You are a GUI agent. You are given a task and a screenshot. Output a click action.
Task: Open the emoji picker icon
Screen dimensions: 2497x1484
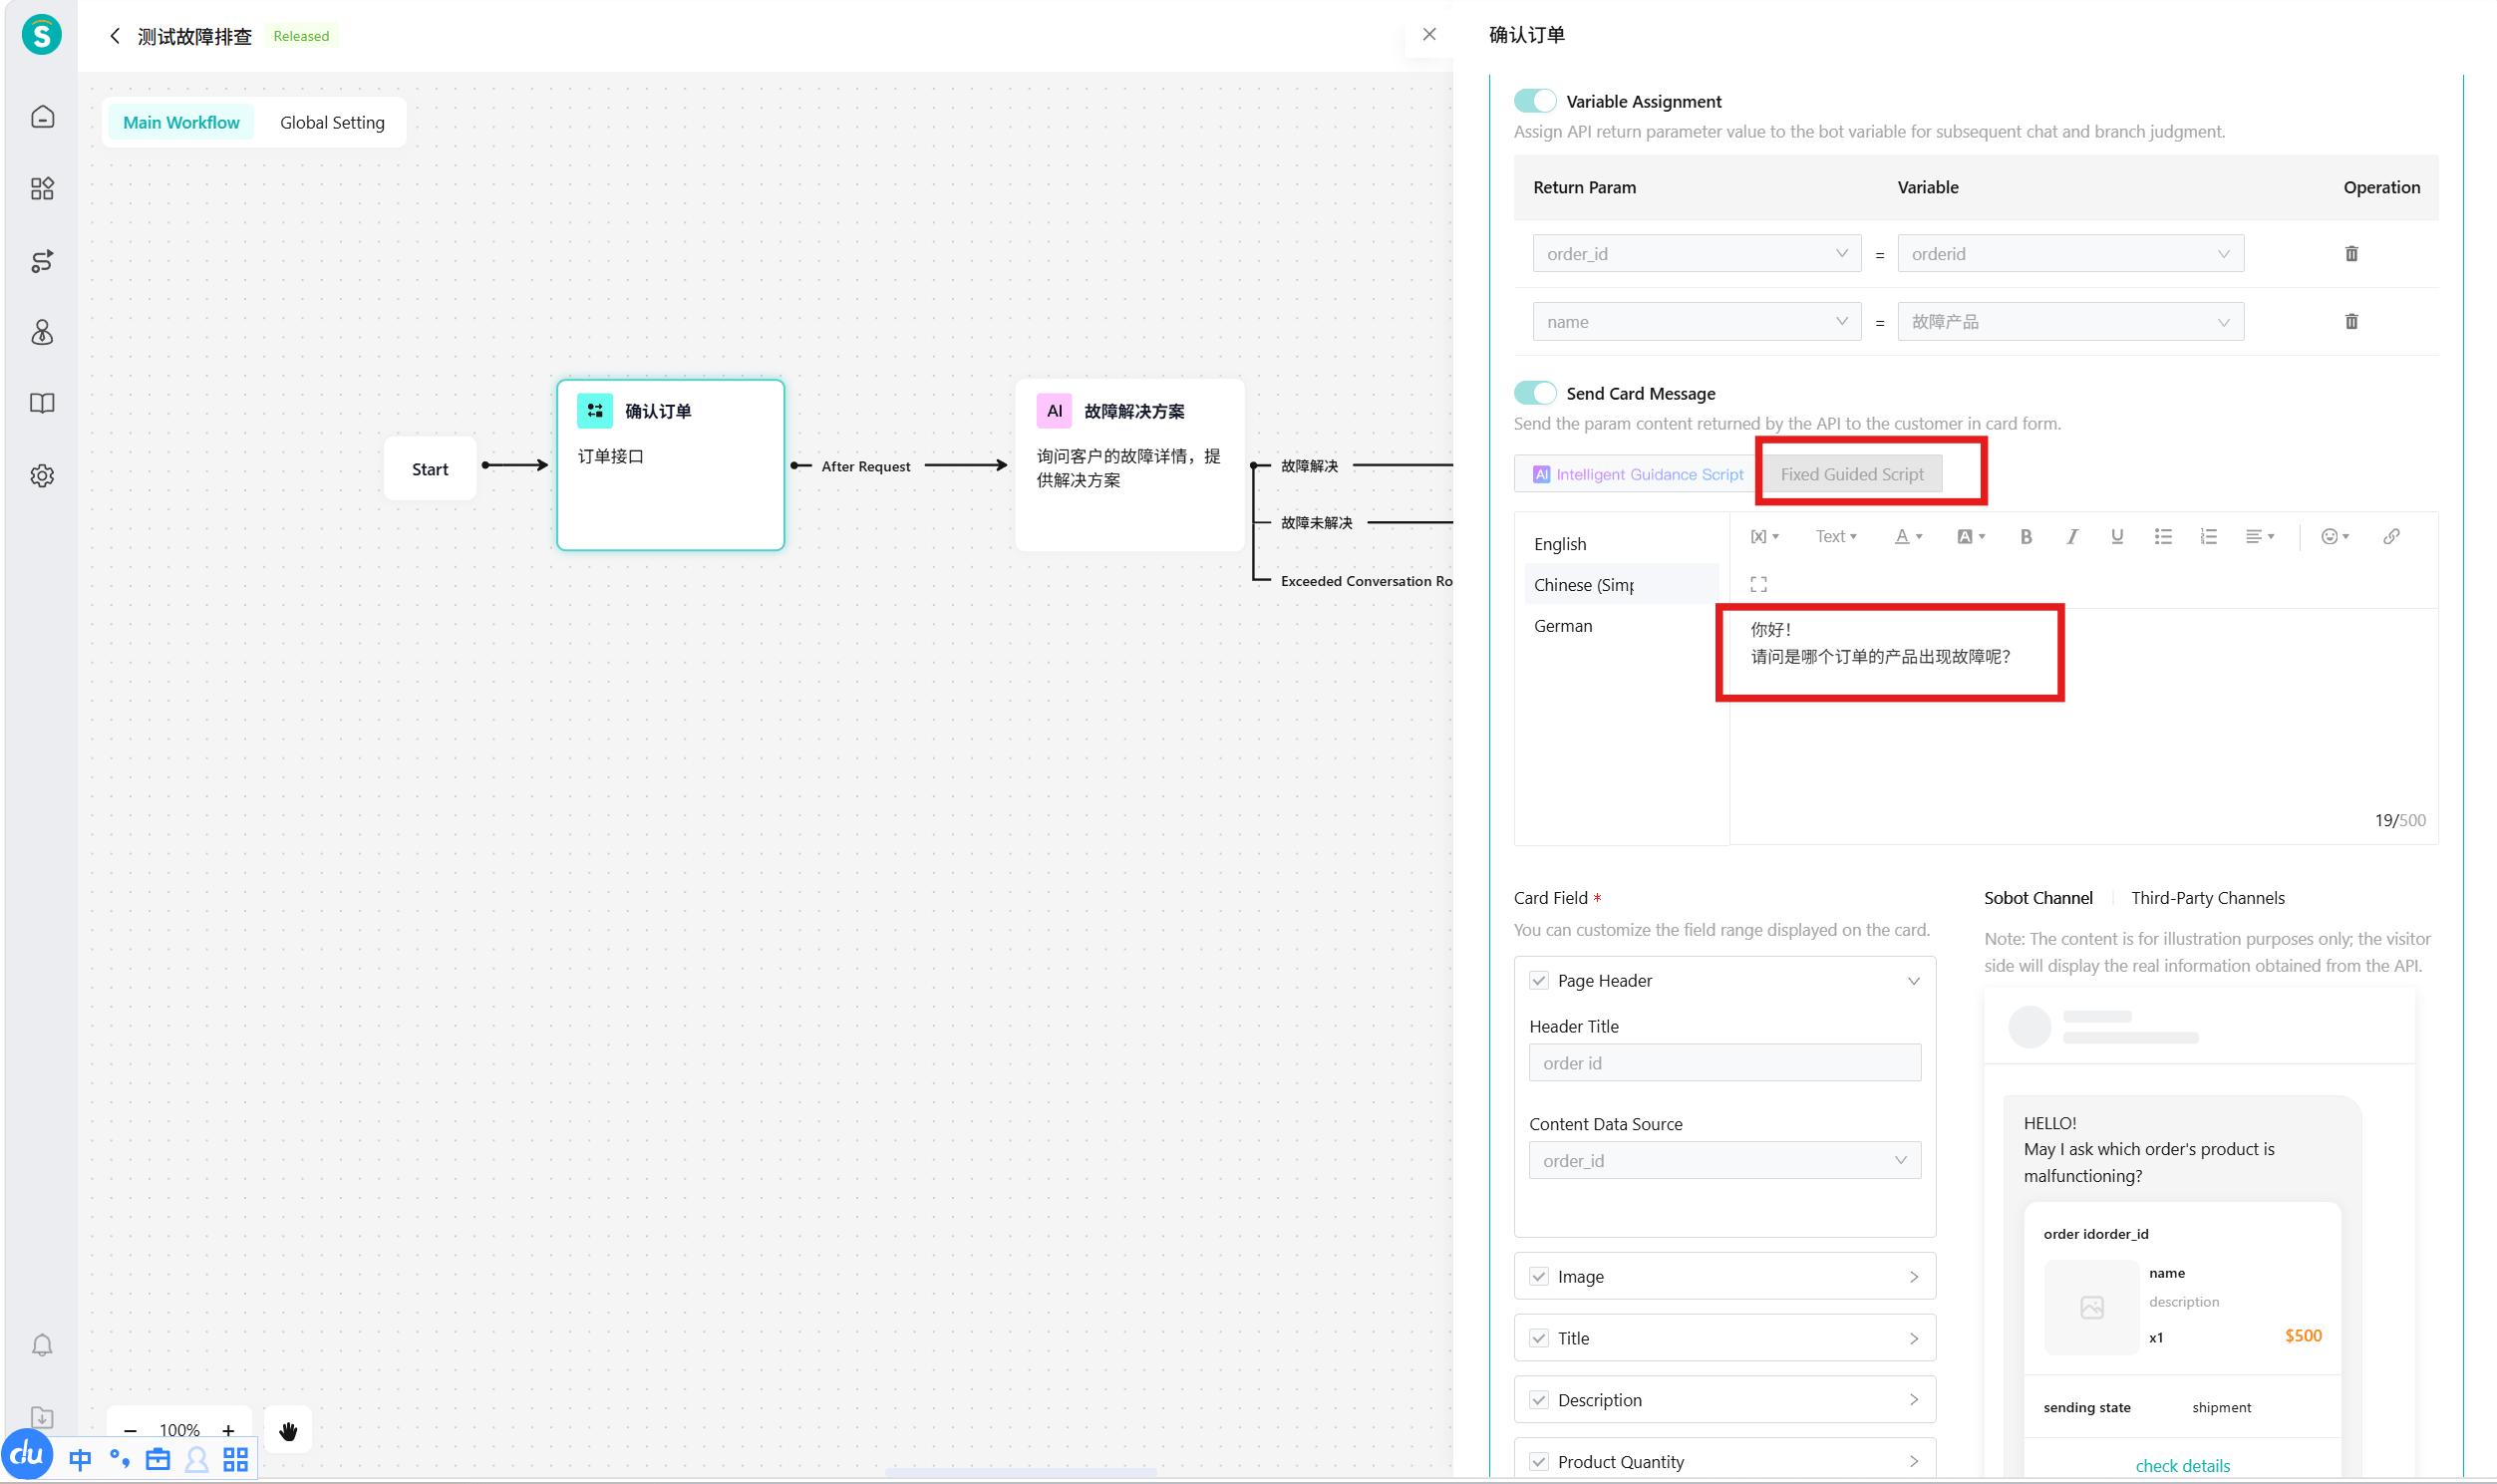[x=2334, y=537]
